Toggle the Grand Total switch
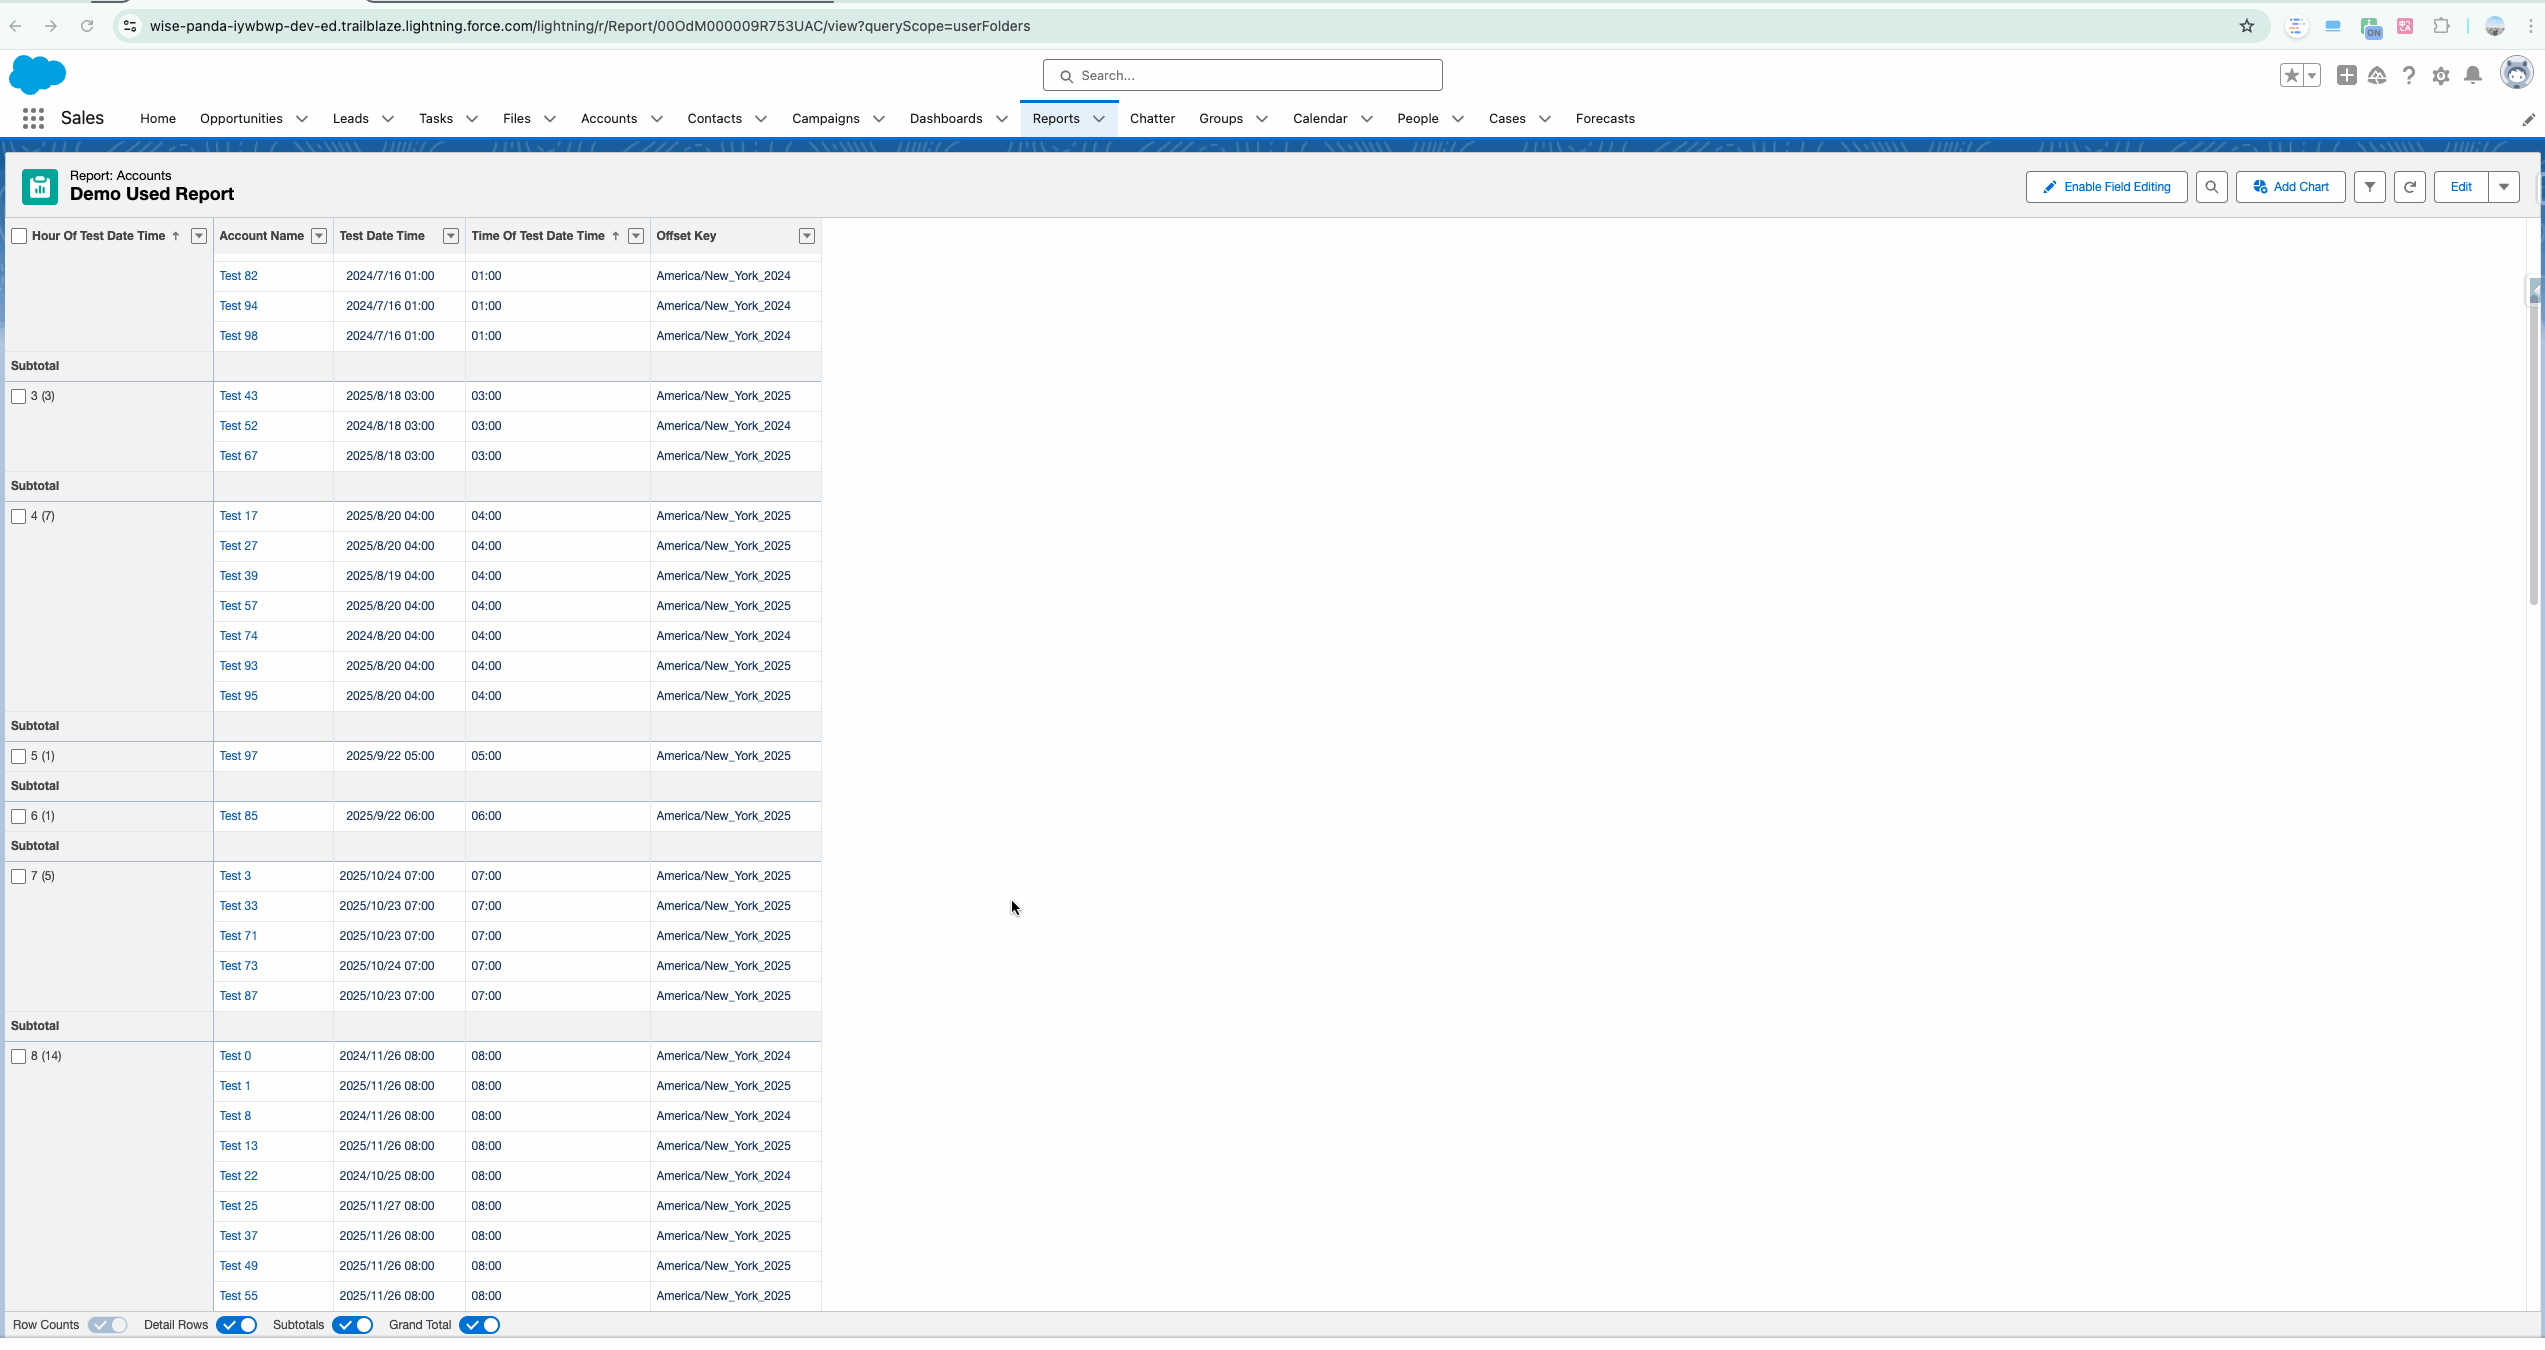The image size is (2545, 1350). pyautogui.click(x=481, y=1325)
